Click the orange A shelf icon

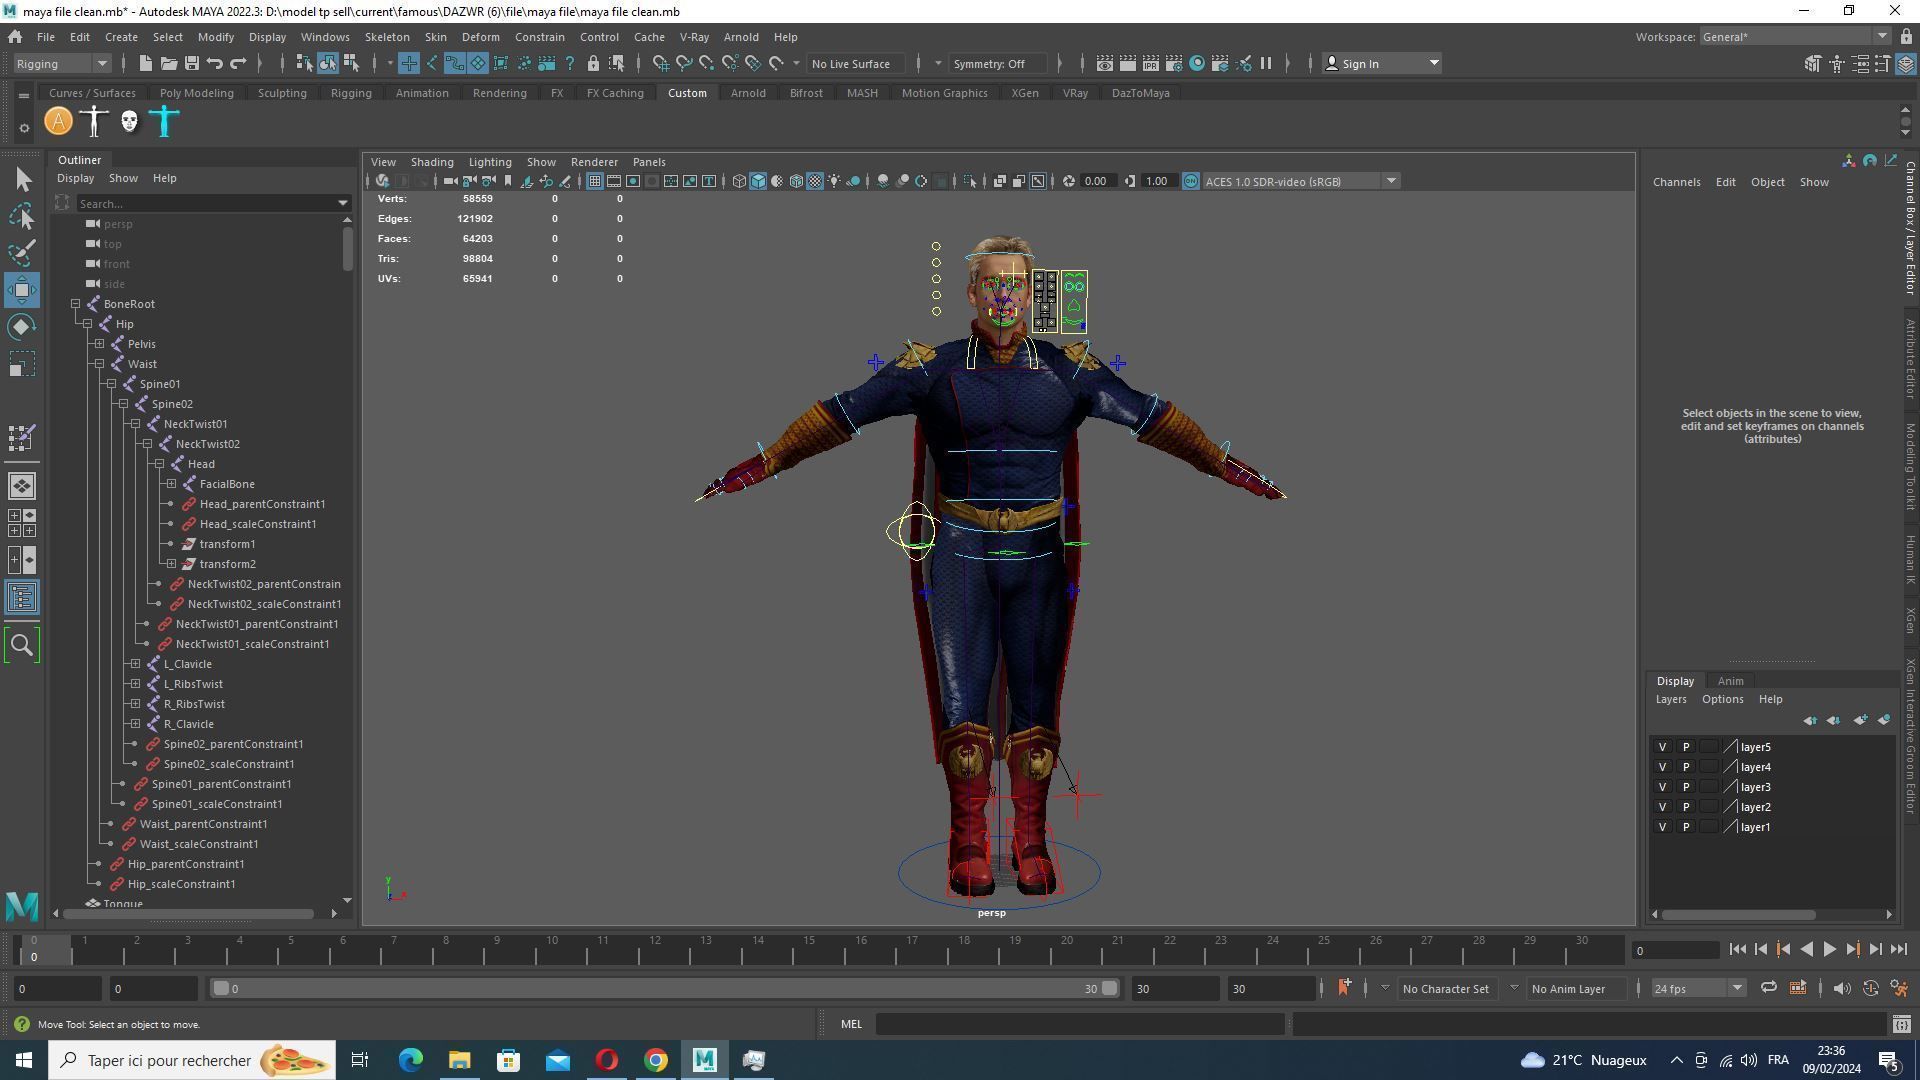[x=59, y=122]
